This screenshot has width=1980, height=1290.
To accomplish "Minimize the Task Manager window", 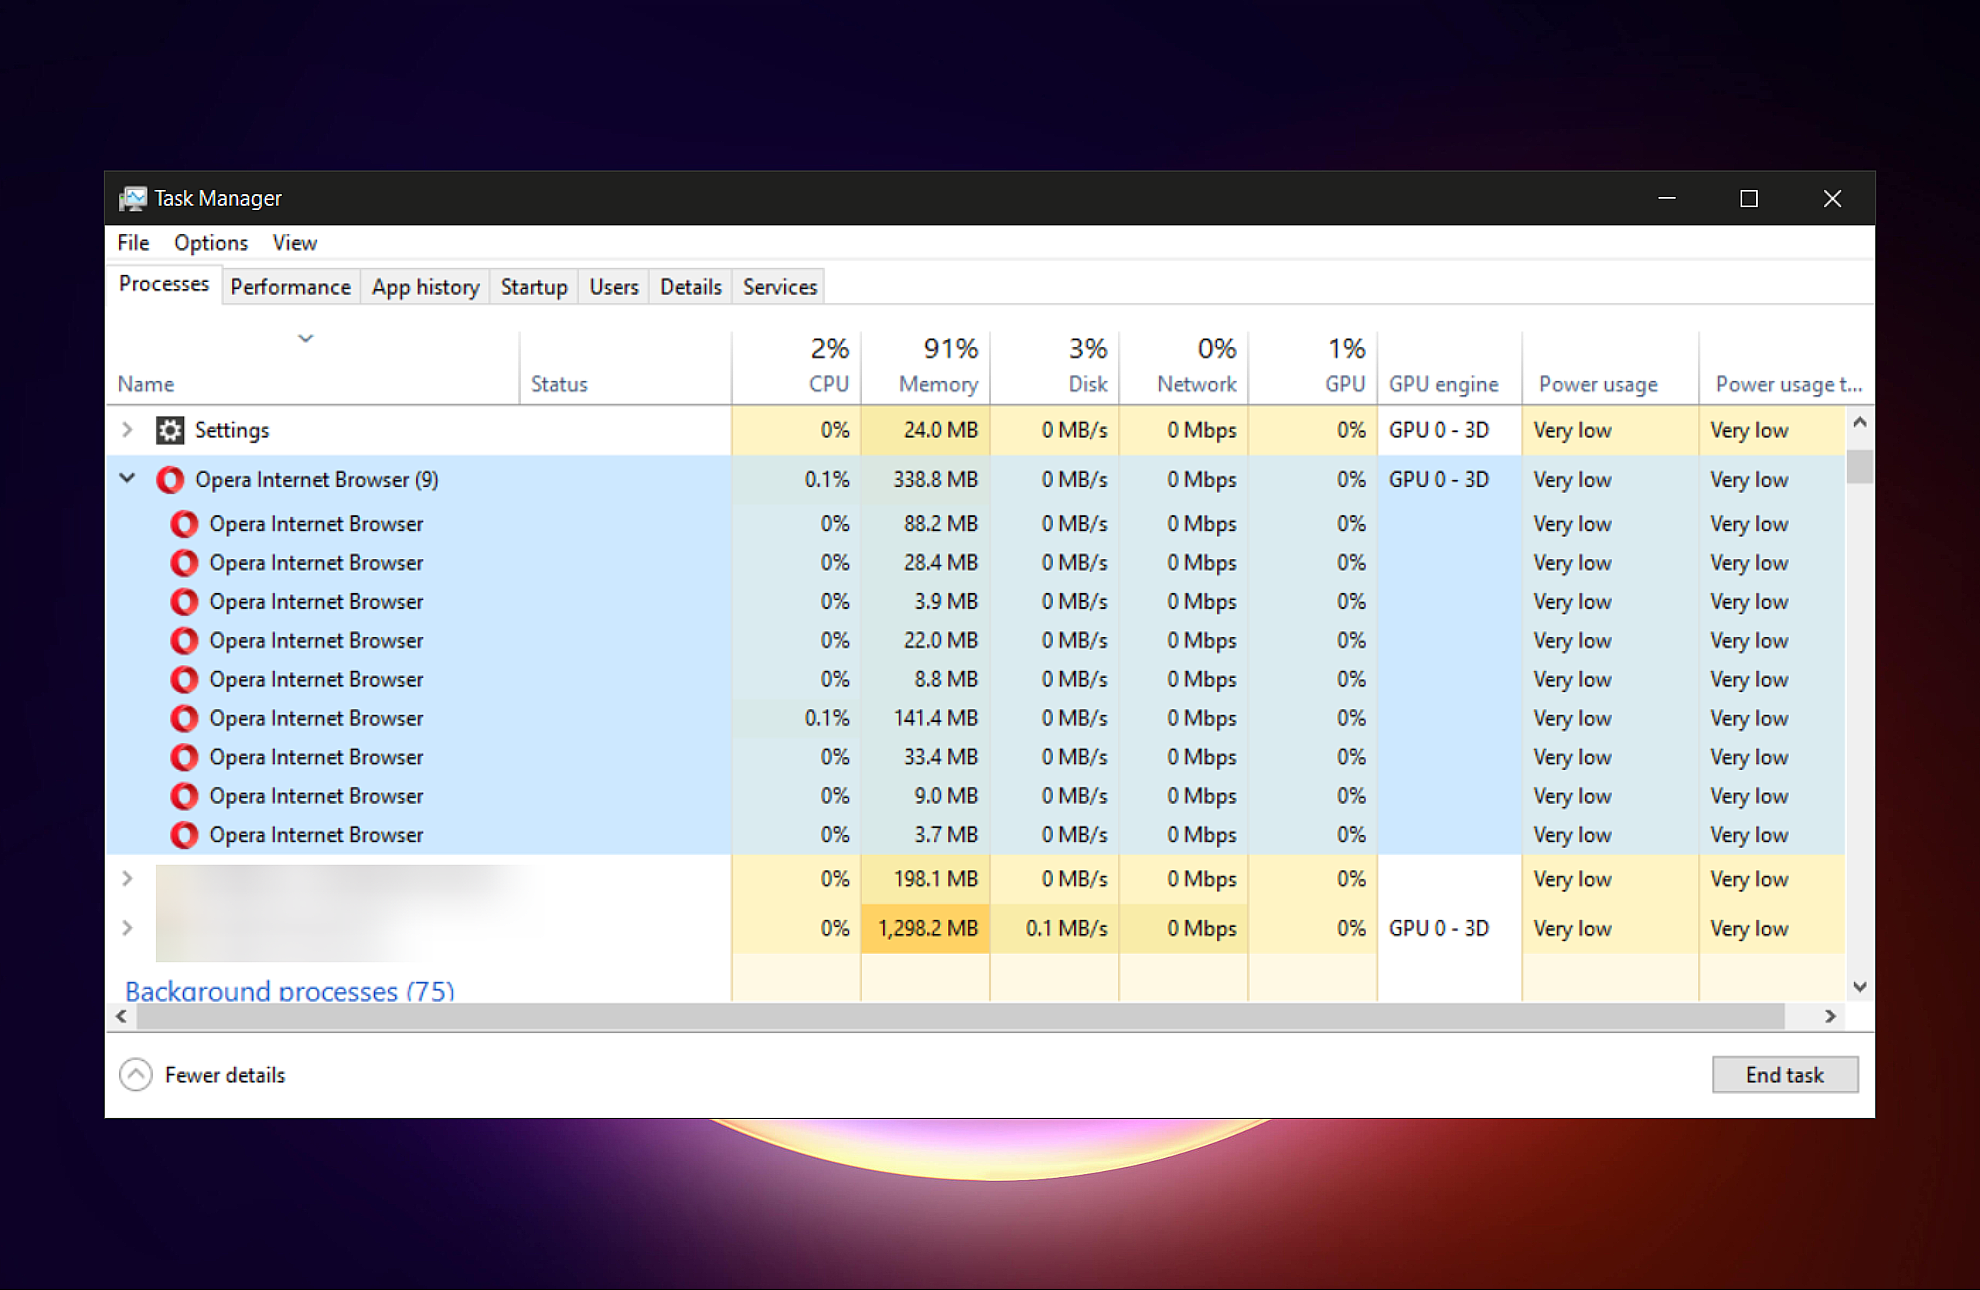I will (1667, 198).
